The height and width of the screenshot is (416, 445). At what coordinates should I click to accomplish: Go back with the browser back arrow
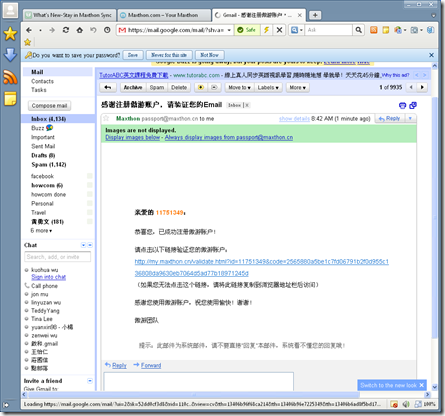pyautogui.click(x=29, y=30)
